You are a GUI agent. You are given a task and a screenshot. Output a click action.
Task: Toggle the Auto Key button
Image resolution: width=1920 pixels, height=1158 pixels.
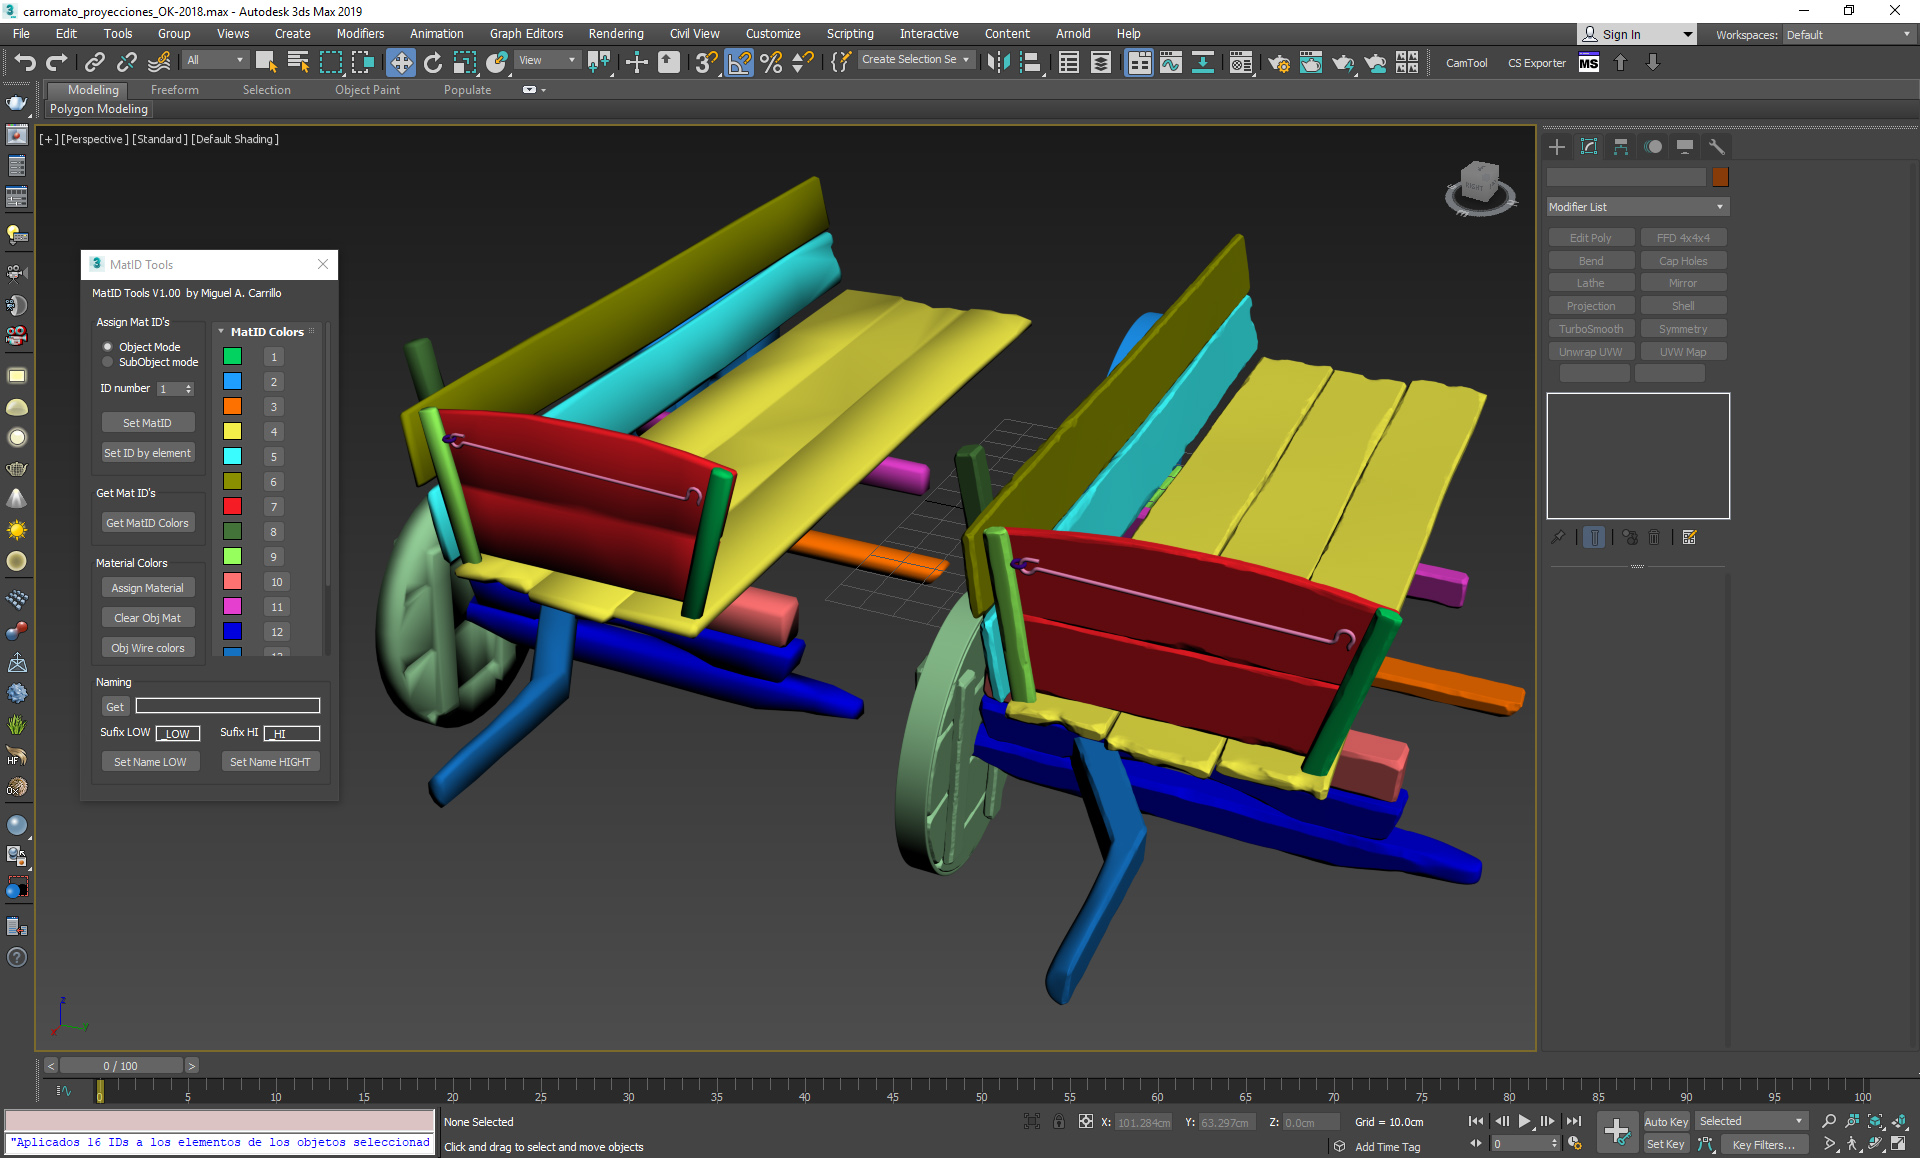[x=1665, y=1121]
